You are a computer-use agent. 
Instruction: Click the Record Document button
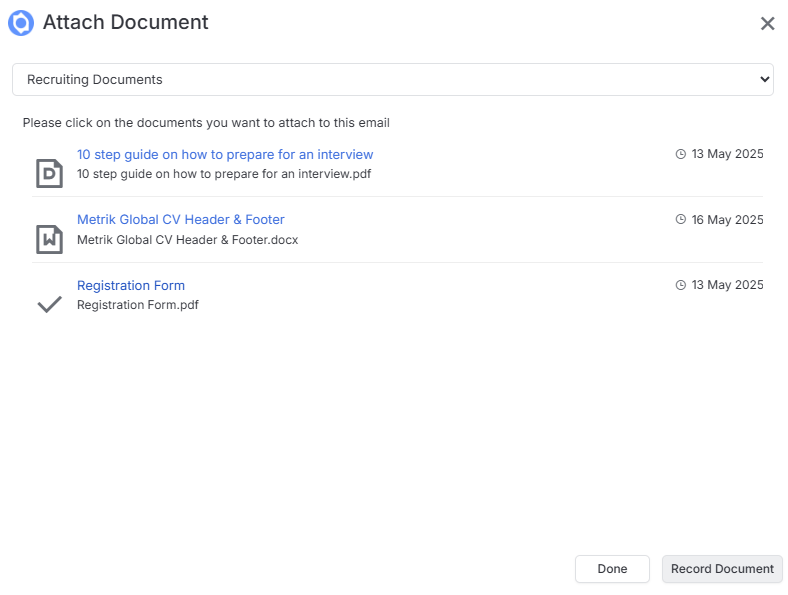tap(722, 569)
